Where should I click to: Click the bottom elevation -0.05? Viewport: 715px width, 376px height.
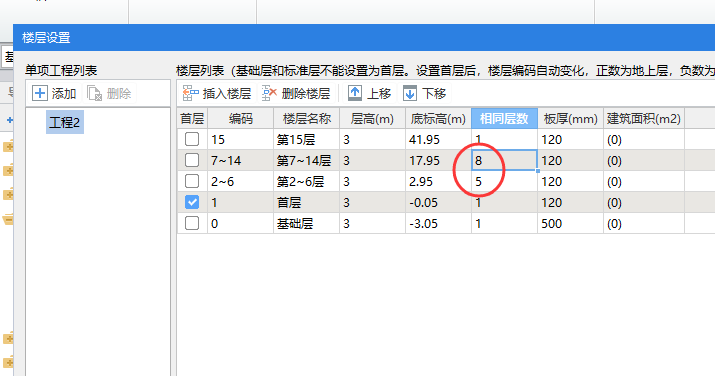[x=438, y=202]
